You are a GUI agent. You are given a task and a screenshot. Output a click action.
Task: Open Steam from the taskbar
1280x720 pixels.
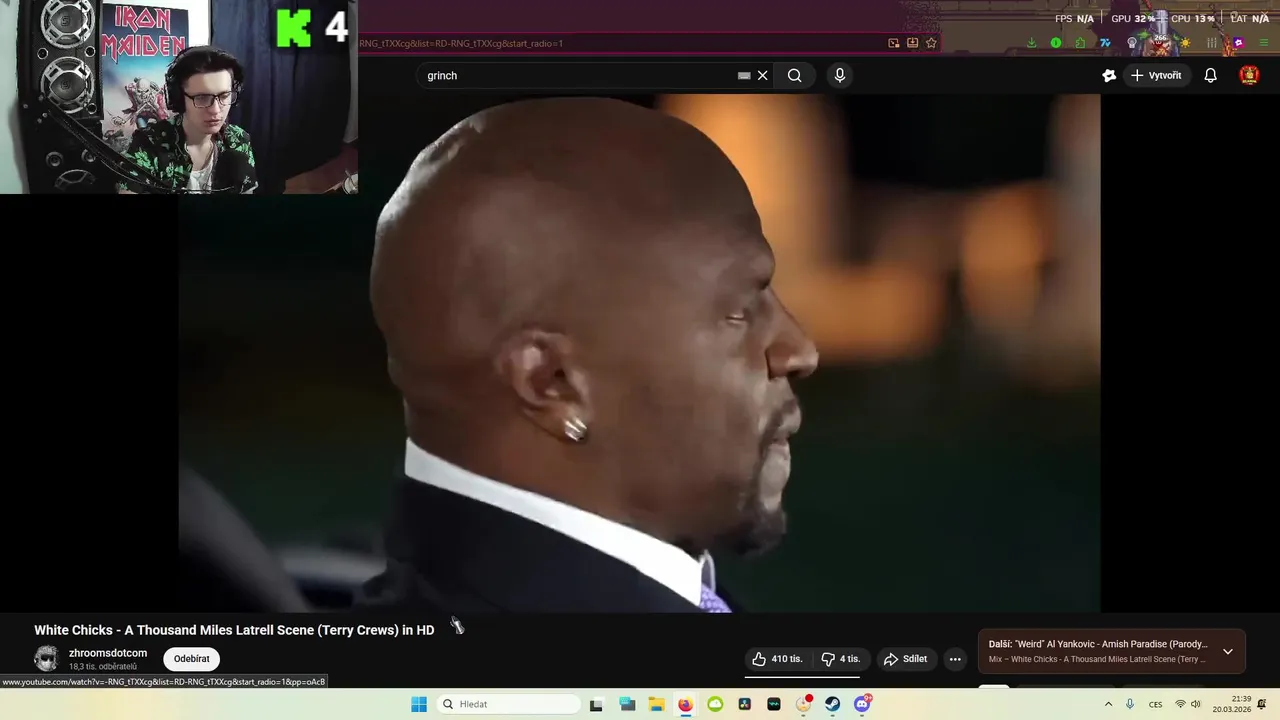[832, 704]
